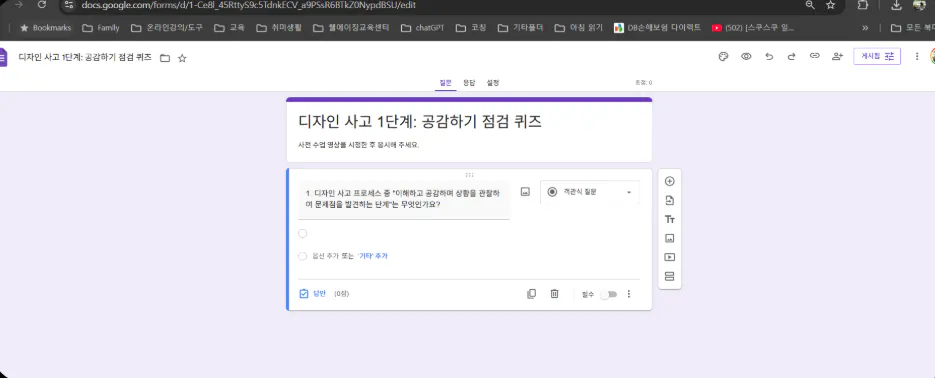Add an image from the side toolbar
Viewport: 935px width, 378px height.
coord(670,238)
